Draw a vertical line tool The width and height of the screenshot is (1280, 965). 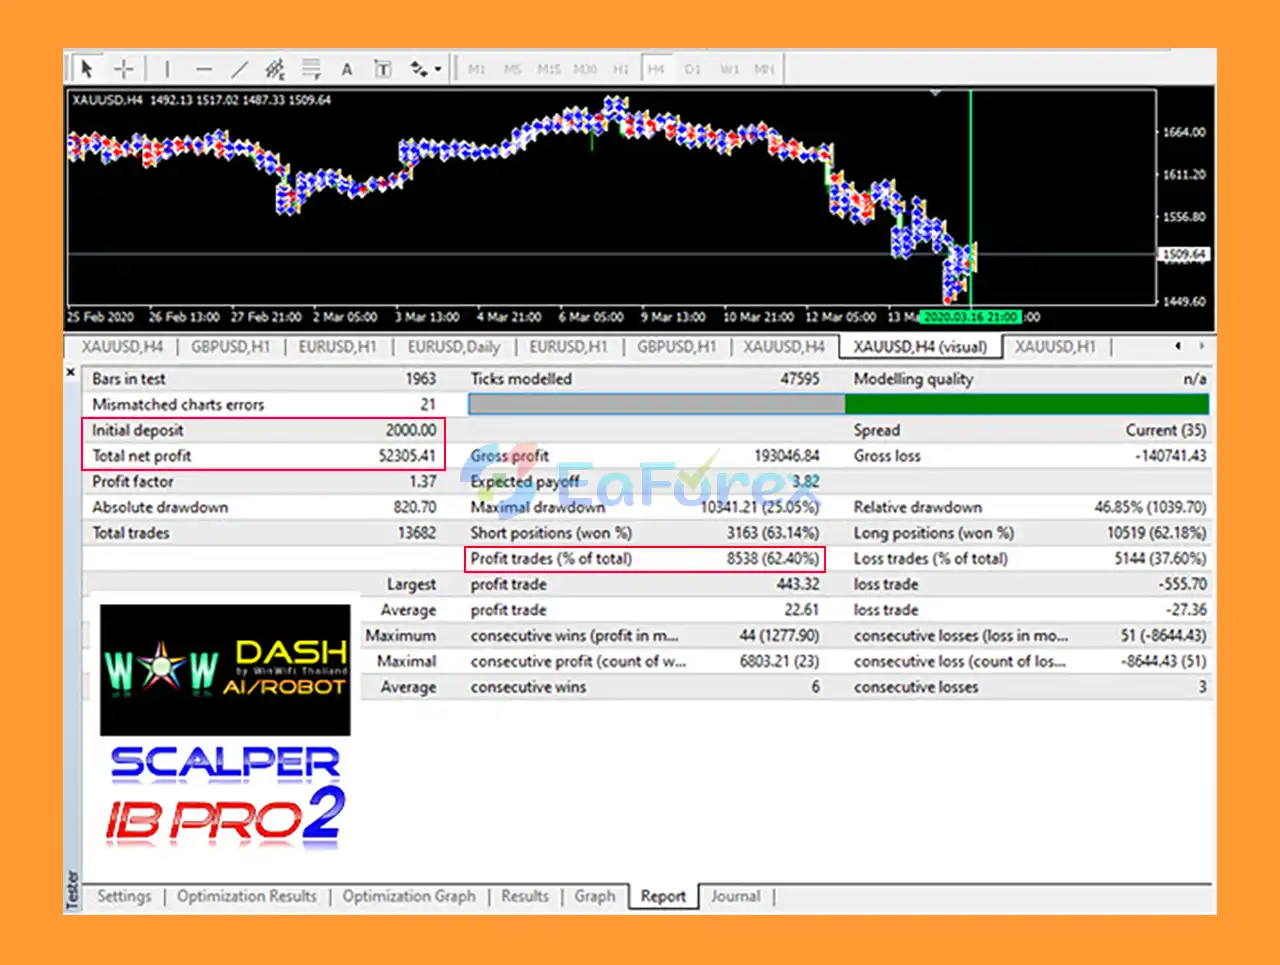[x=167, y=69]
